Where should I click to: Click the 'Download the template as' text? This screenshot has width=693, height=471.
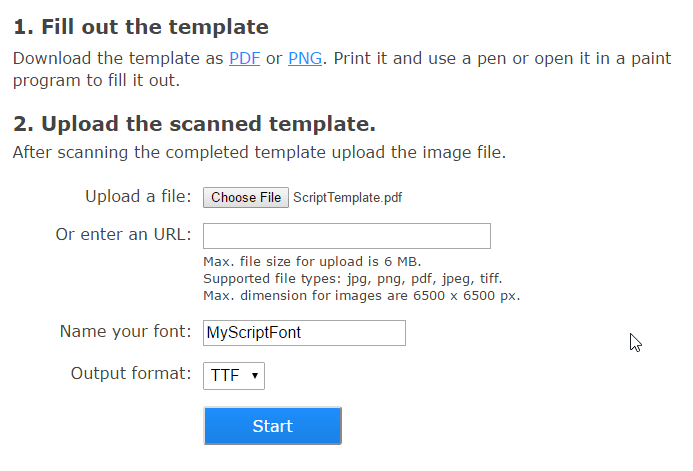pos(118,58)
